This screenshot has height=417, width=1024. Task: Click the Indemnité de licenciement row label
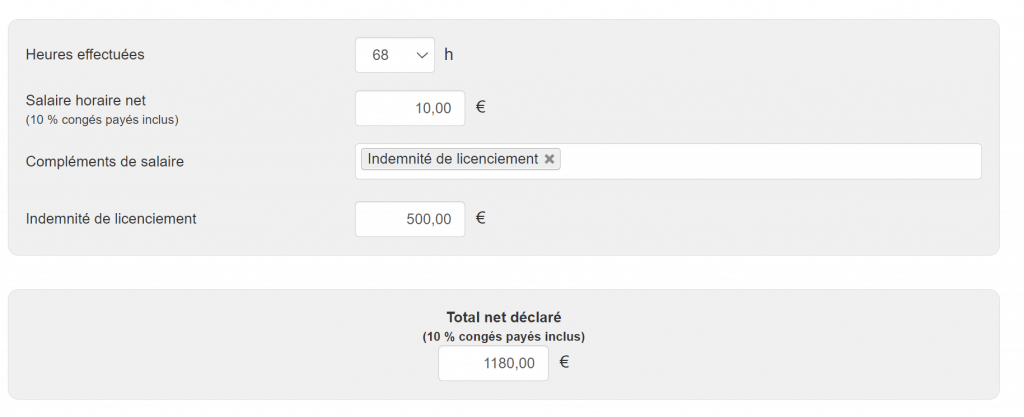111,218
